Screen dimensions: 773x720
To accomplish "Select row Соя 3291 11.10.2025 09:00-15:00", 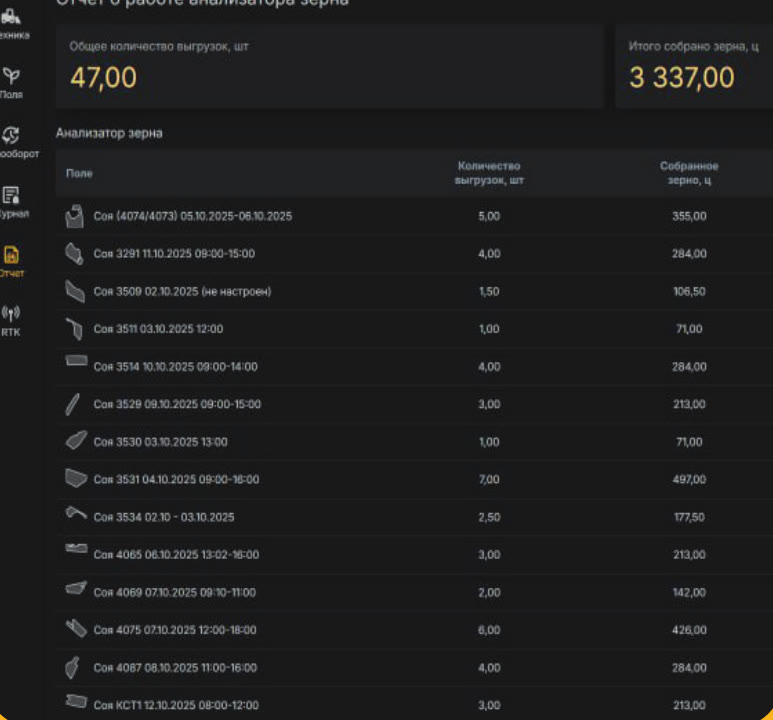I will point(414,254).
